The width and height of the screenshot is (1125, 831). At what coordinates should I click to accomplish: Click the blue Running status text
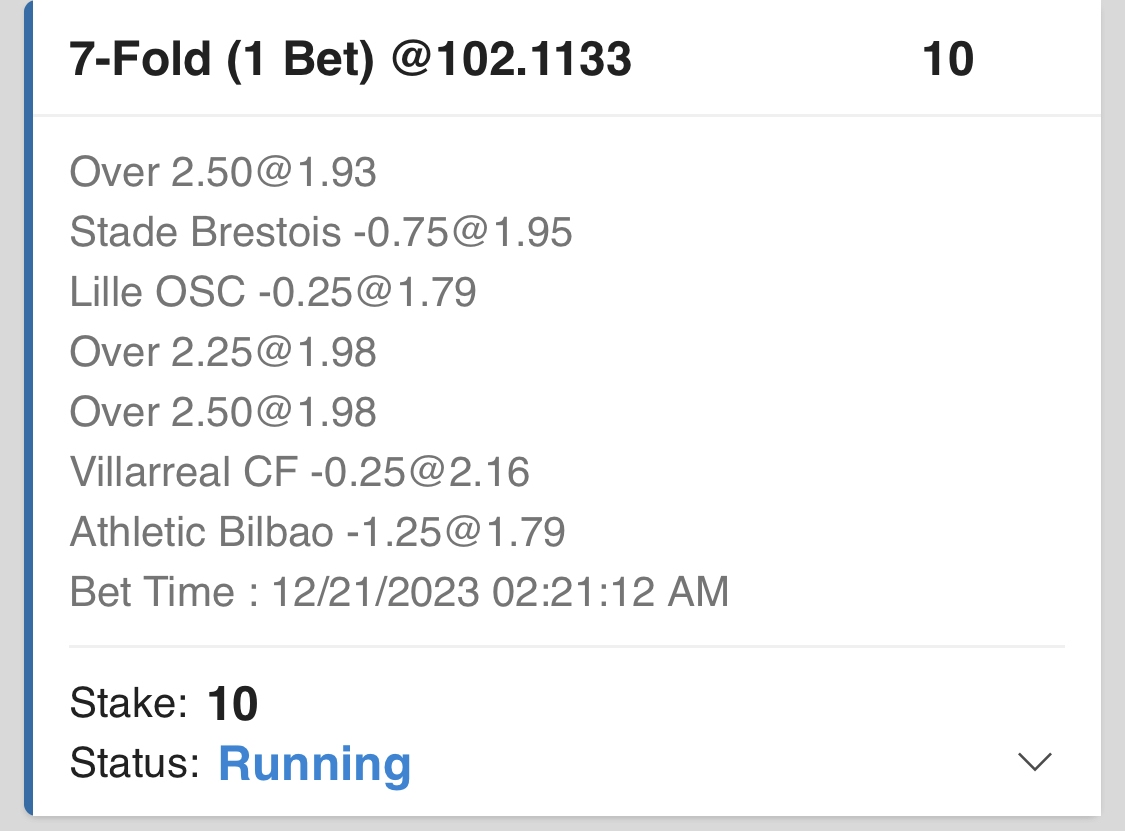314,764
